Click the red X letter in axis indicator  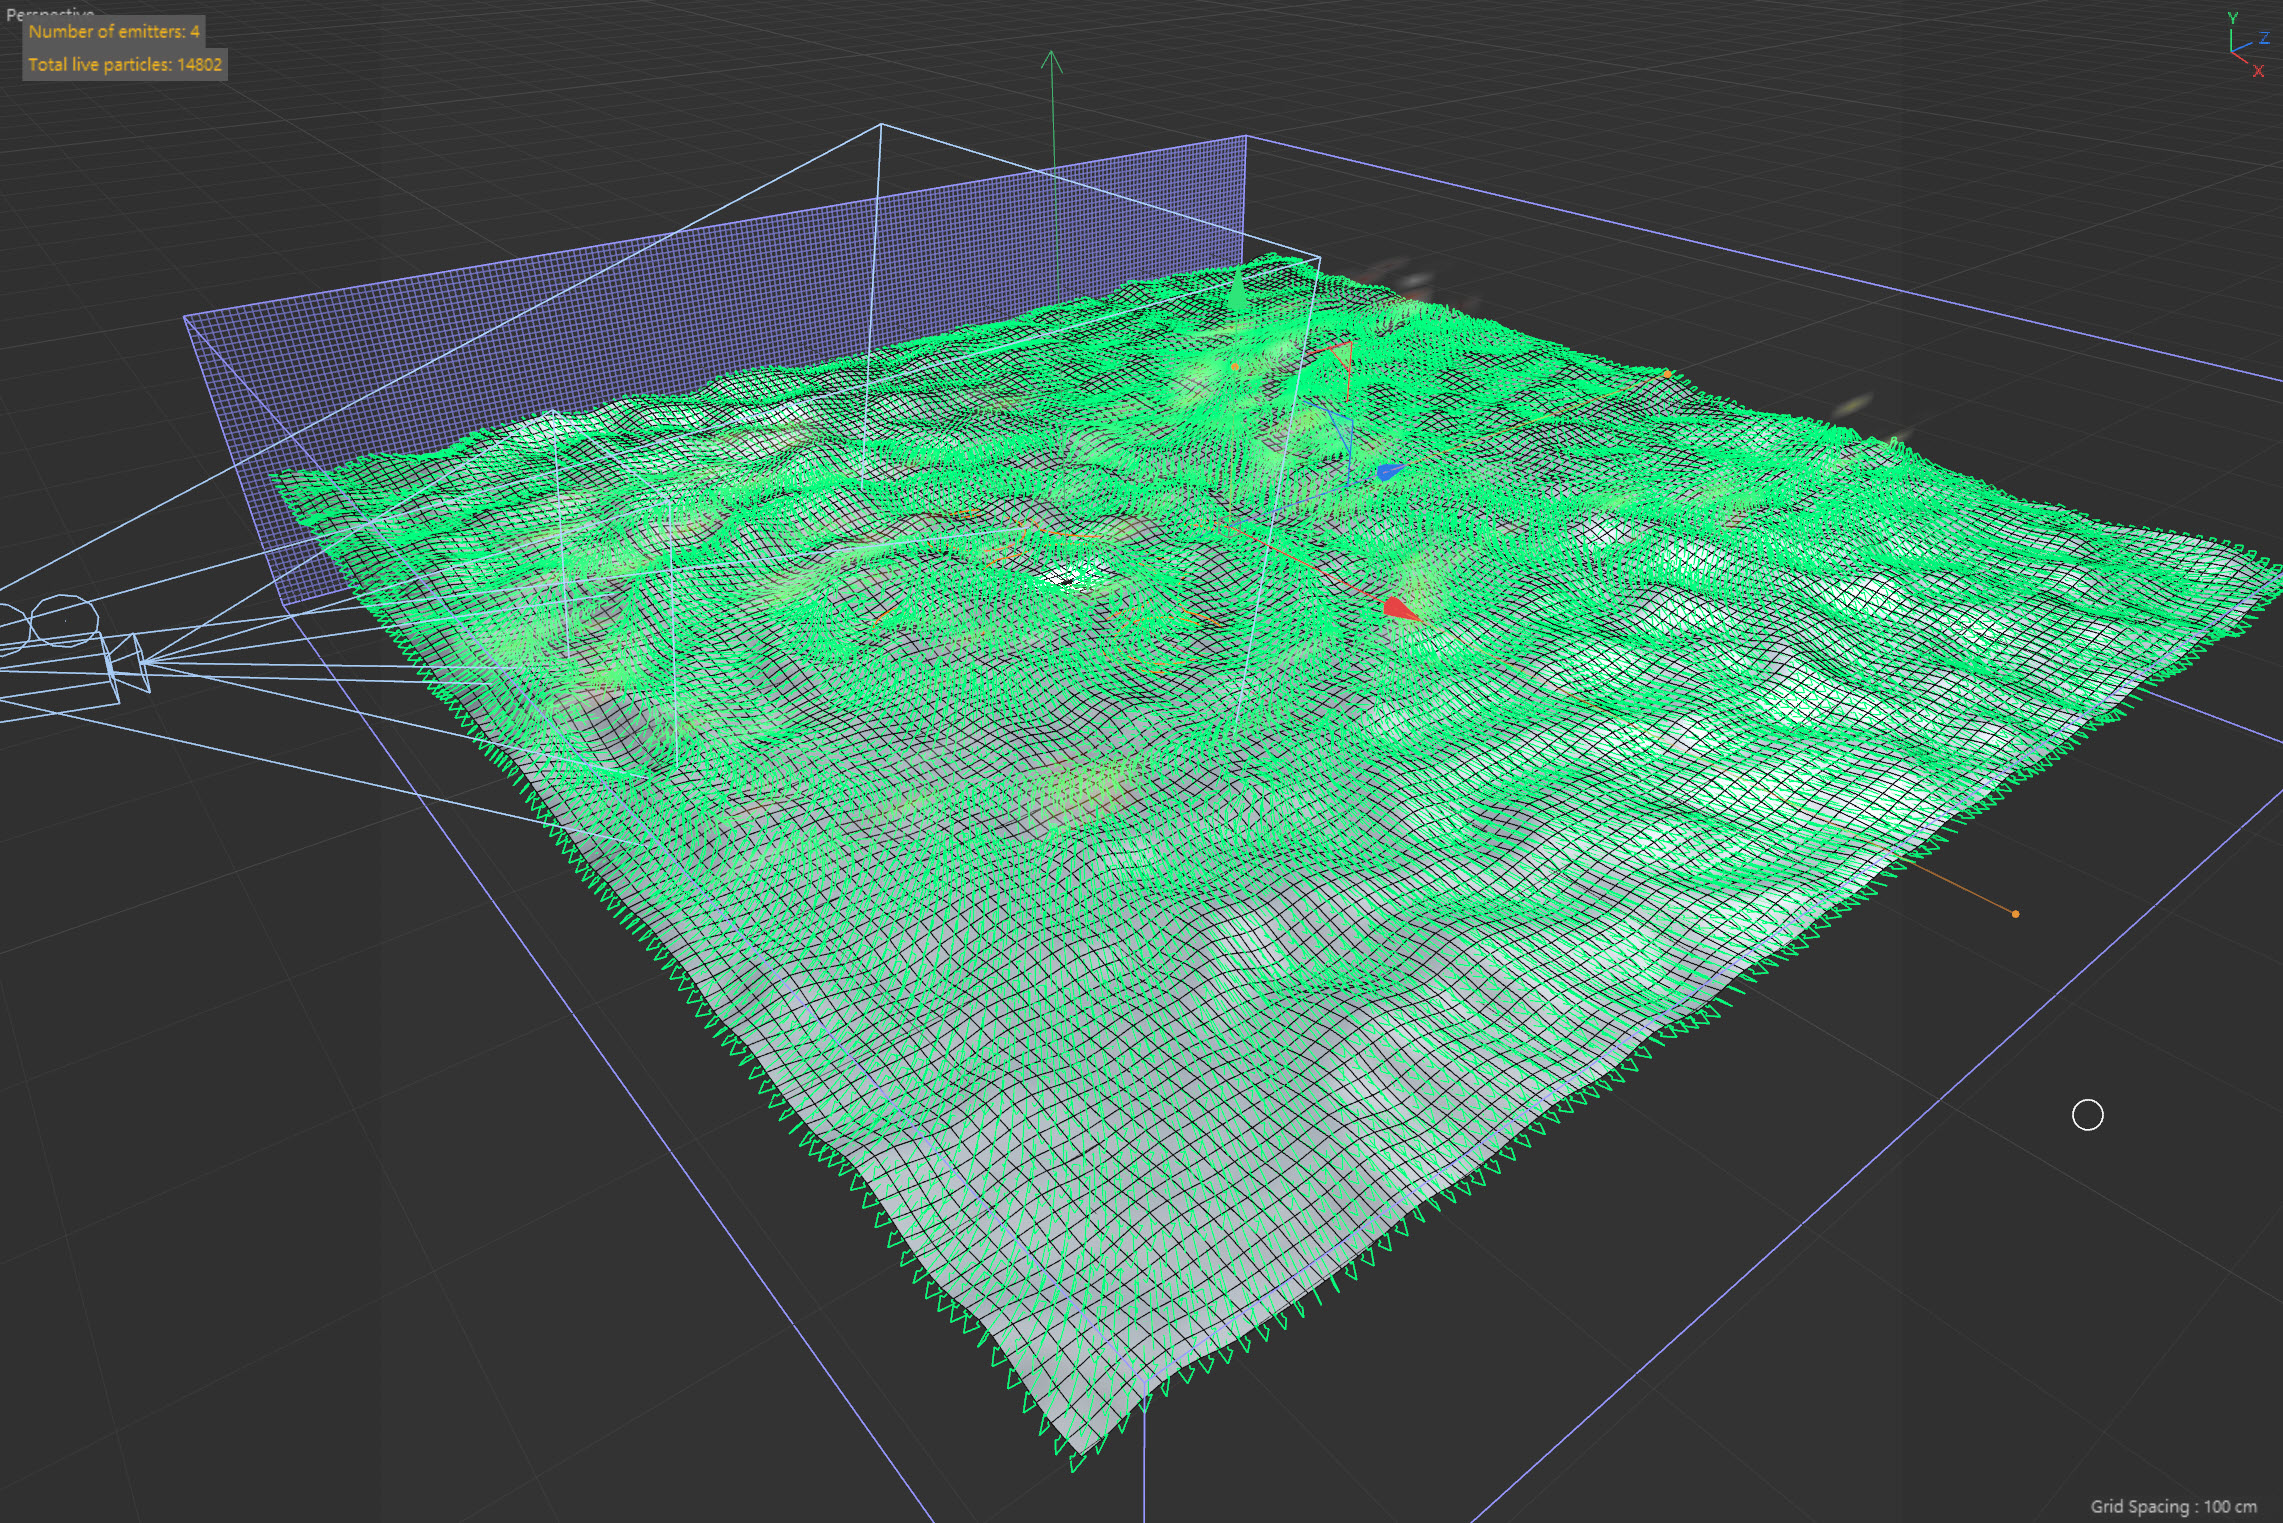tap(2258, 71)
